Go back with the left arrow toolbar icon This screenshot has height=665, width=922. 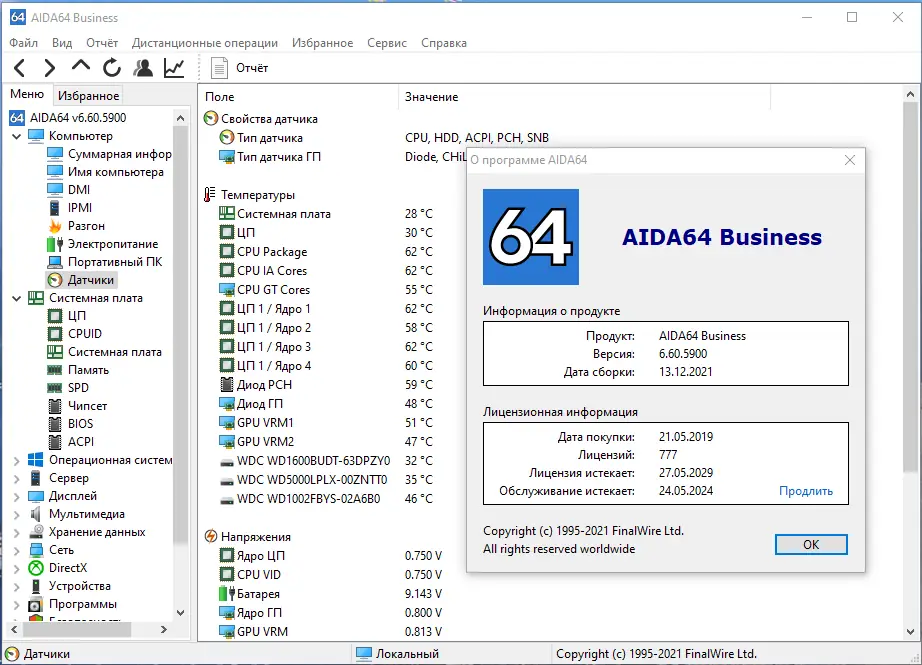coord(19,68)
